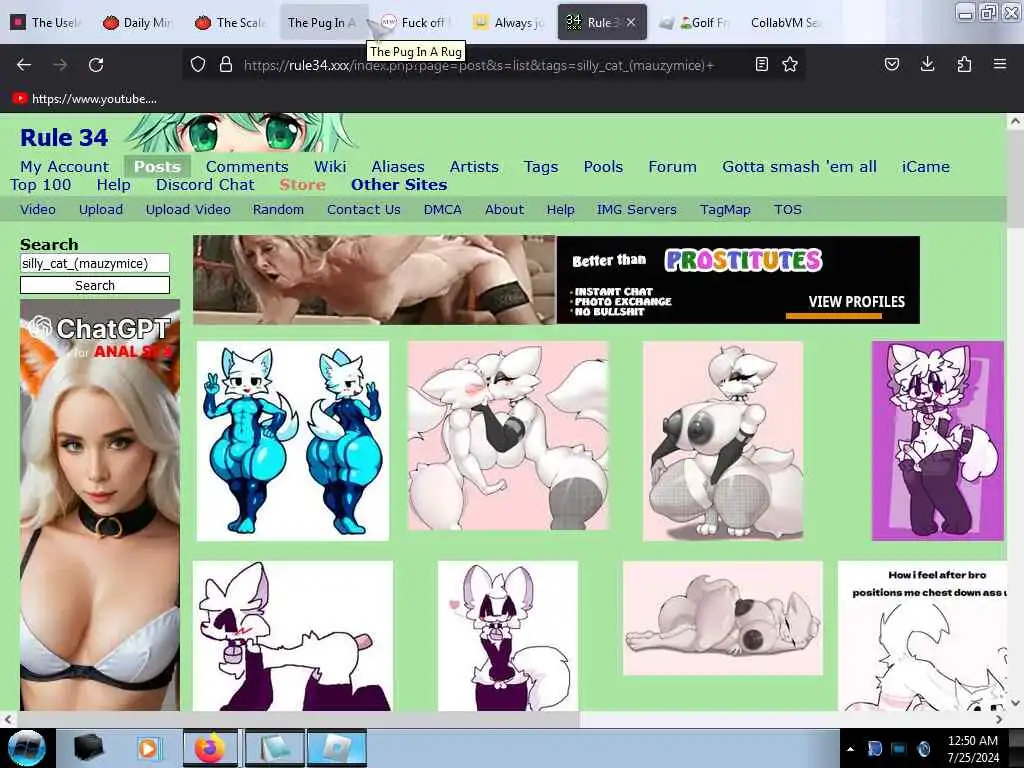Viewport: 1024px width, 768px height.
Task: Open the Wiki link
Action: click(330, 167)
